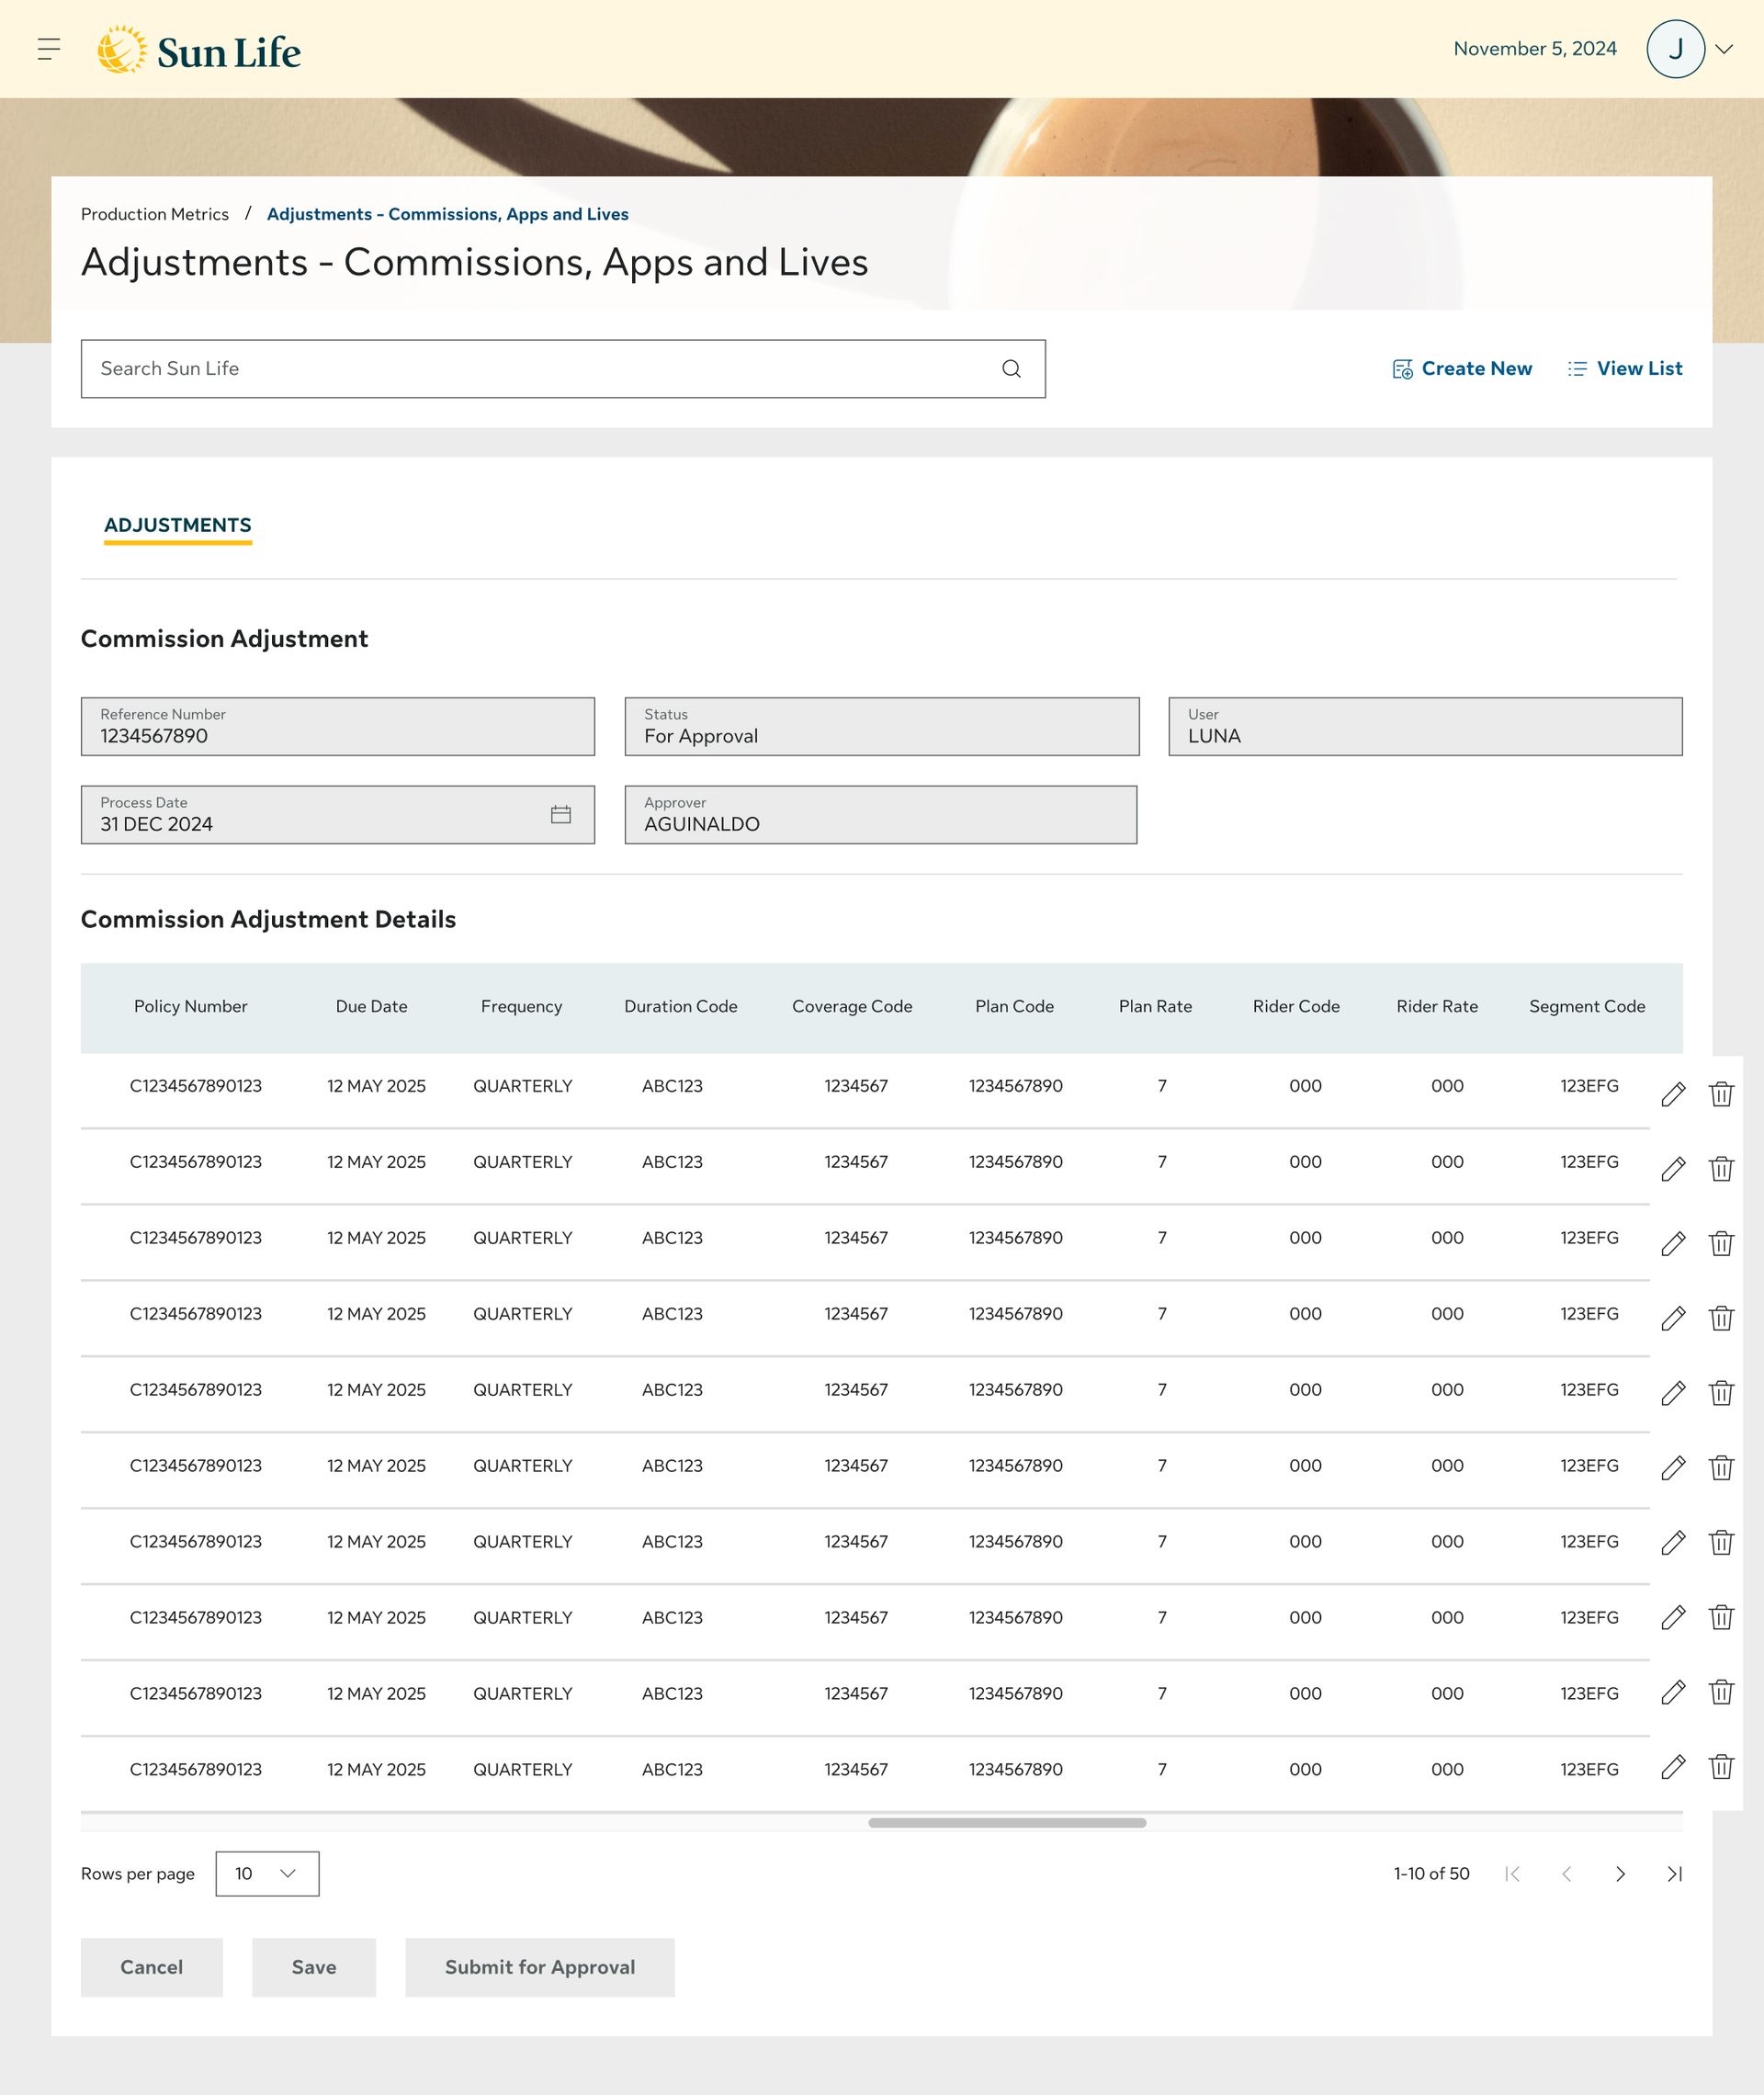Delete the first table row
1764x2095 pixels.
click(1721, 1094)
